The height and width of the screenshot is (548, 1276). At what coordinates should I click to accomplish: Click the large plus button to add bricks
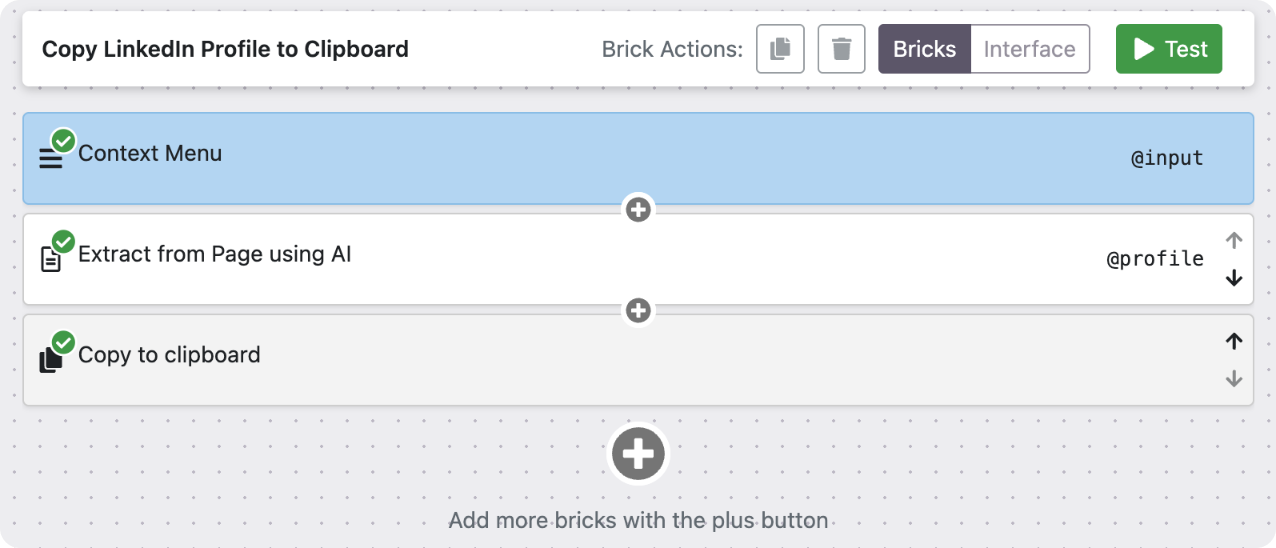tap(638, 454)
